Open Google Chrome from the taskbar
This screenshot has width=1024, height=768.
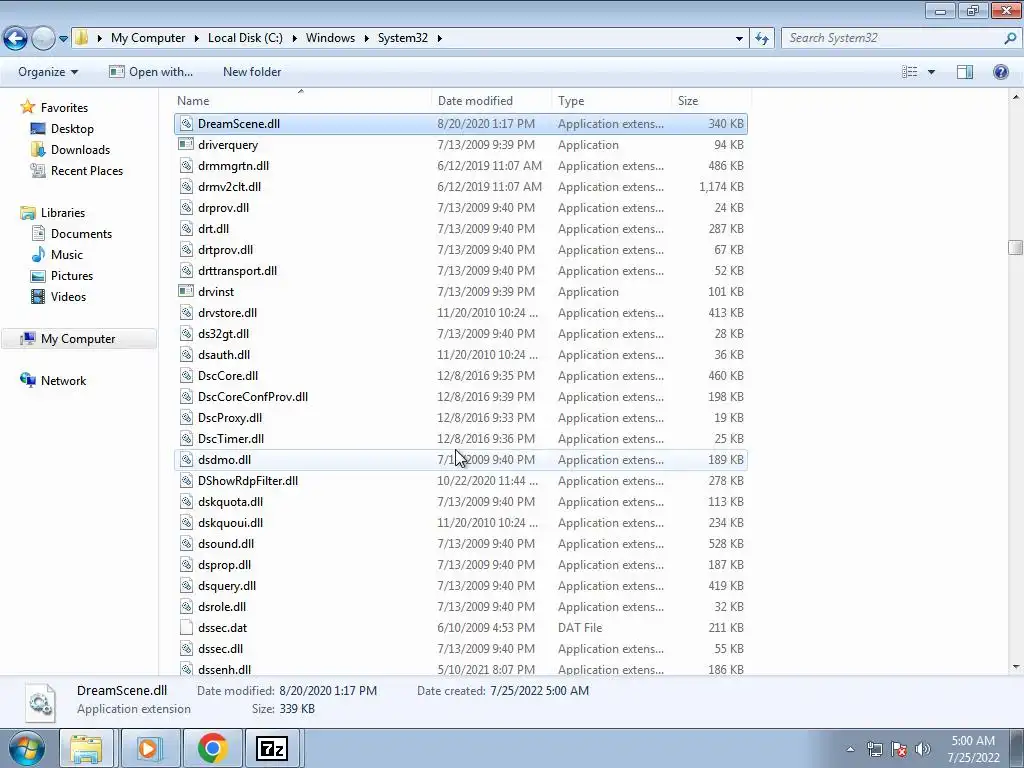[x=212, y=748]
